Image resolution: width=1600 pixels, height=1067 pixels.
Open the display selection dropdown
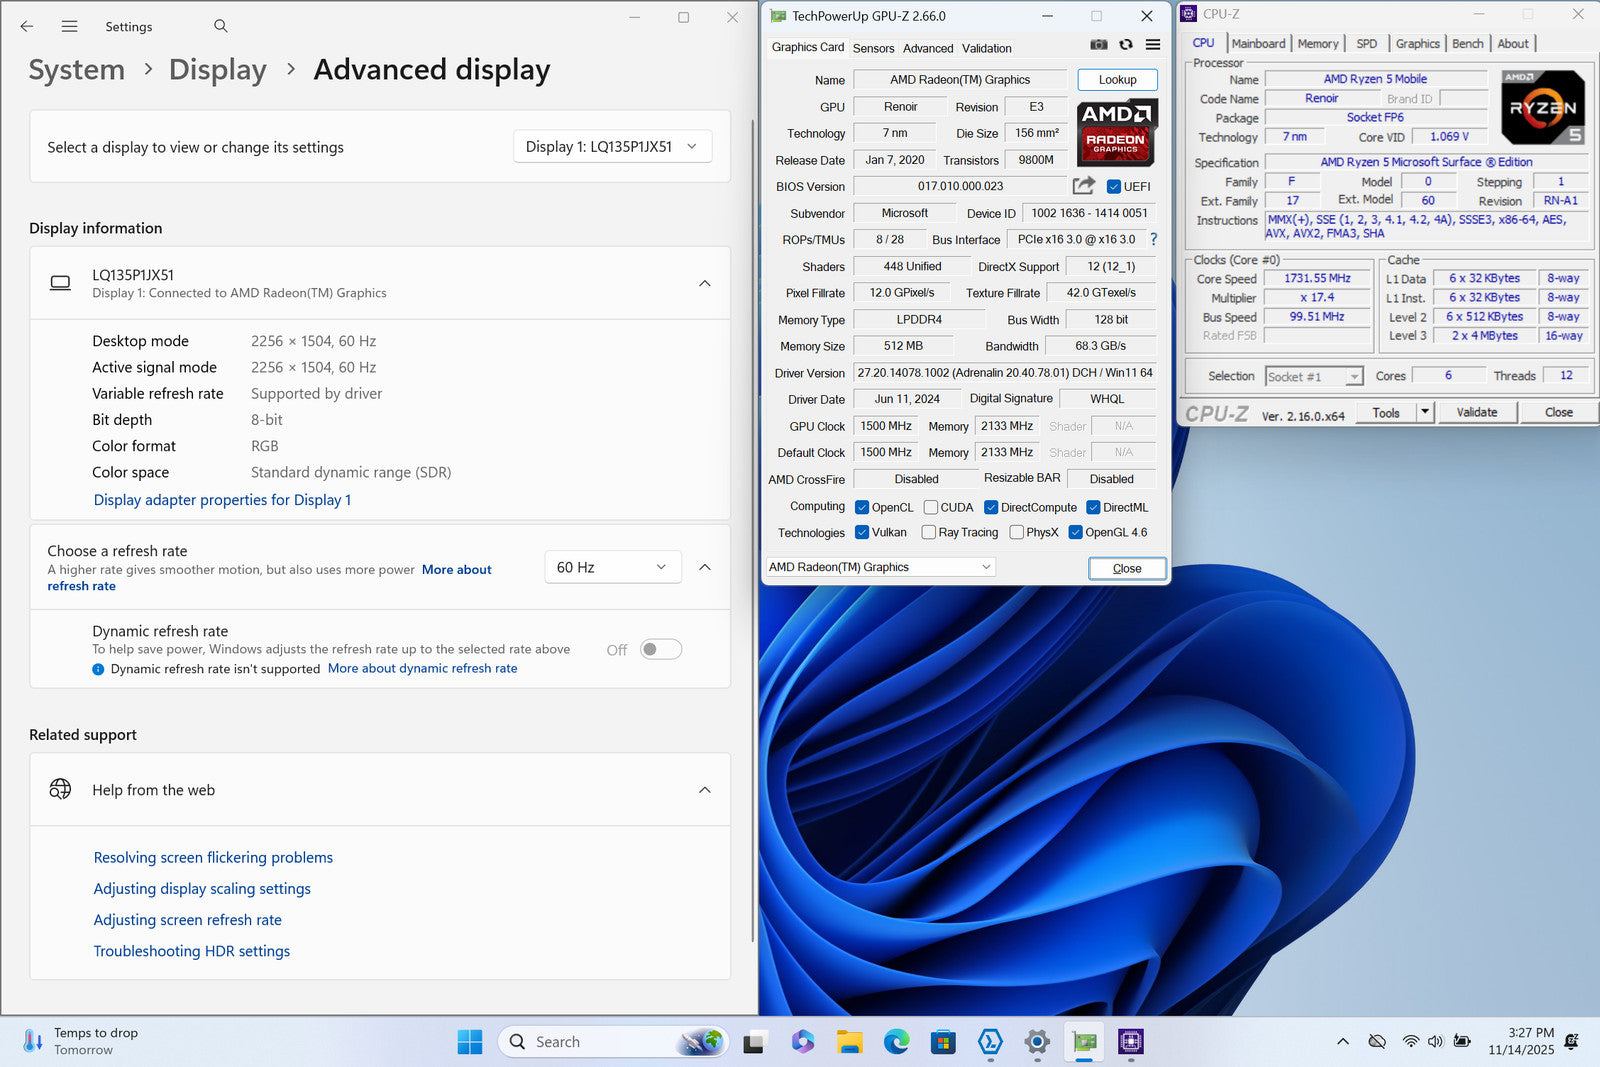(612, 147)
